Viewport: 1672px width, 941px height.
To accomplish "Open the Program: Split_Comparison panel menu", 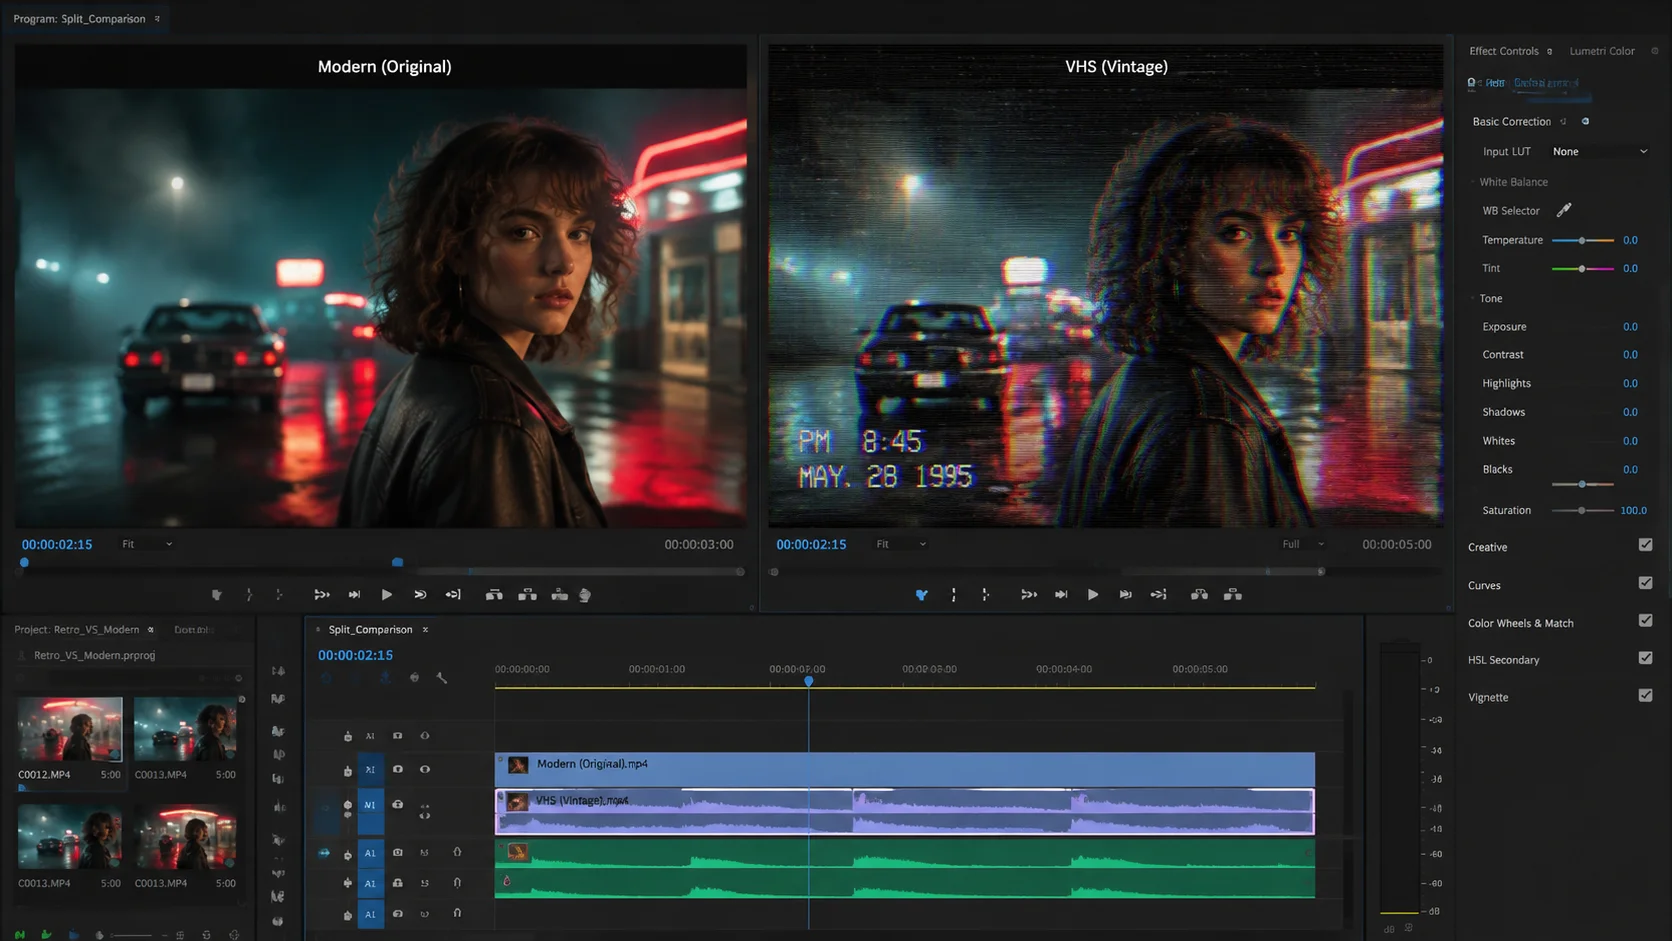I will point(157,19).
